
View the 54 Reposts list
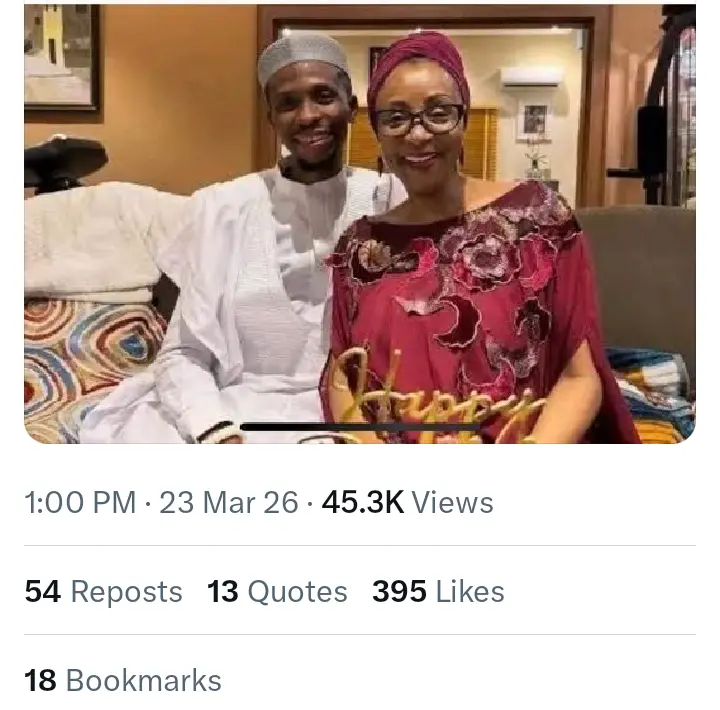[x=103, y=591]
